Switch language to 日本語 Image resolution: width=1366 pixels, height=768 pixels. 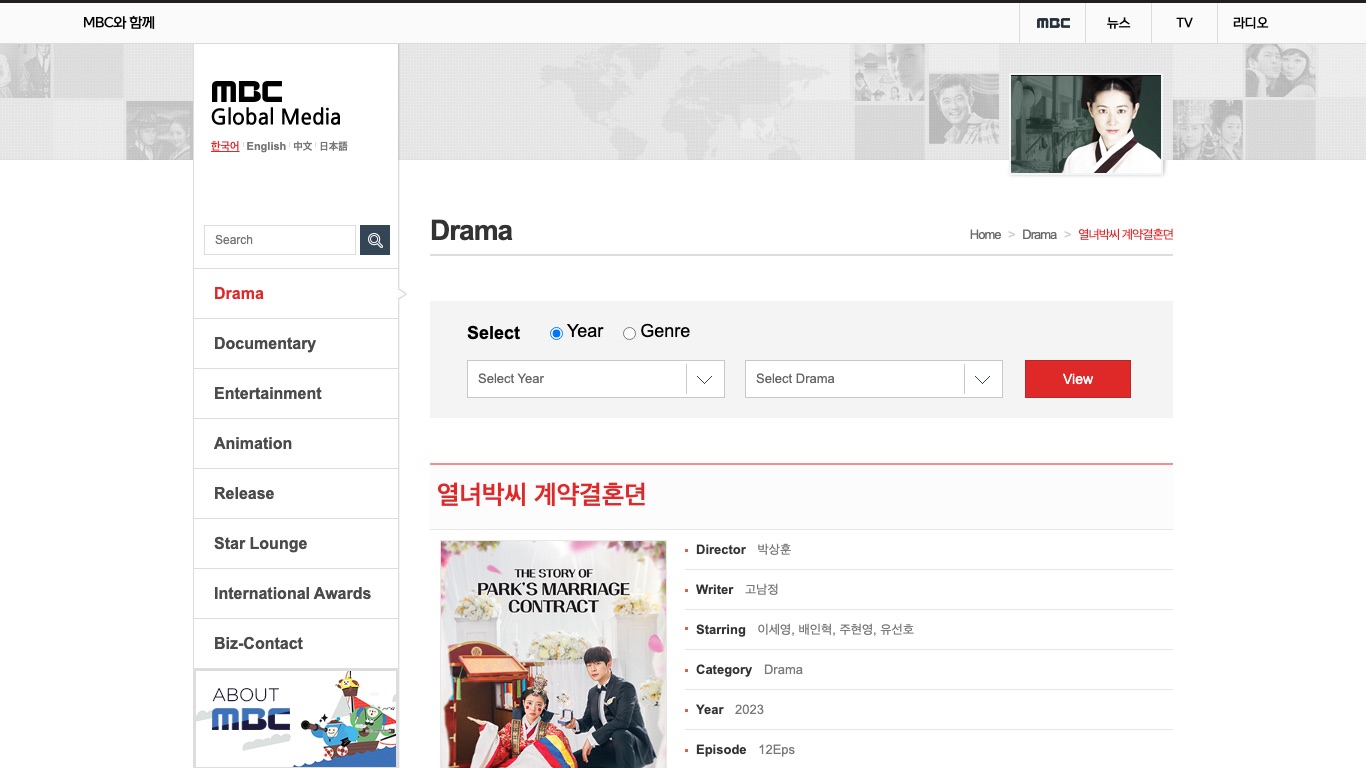[x=333, y=146]
